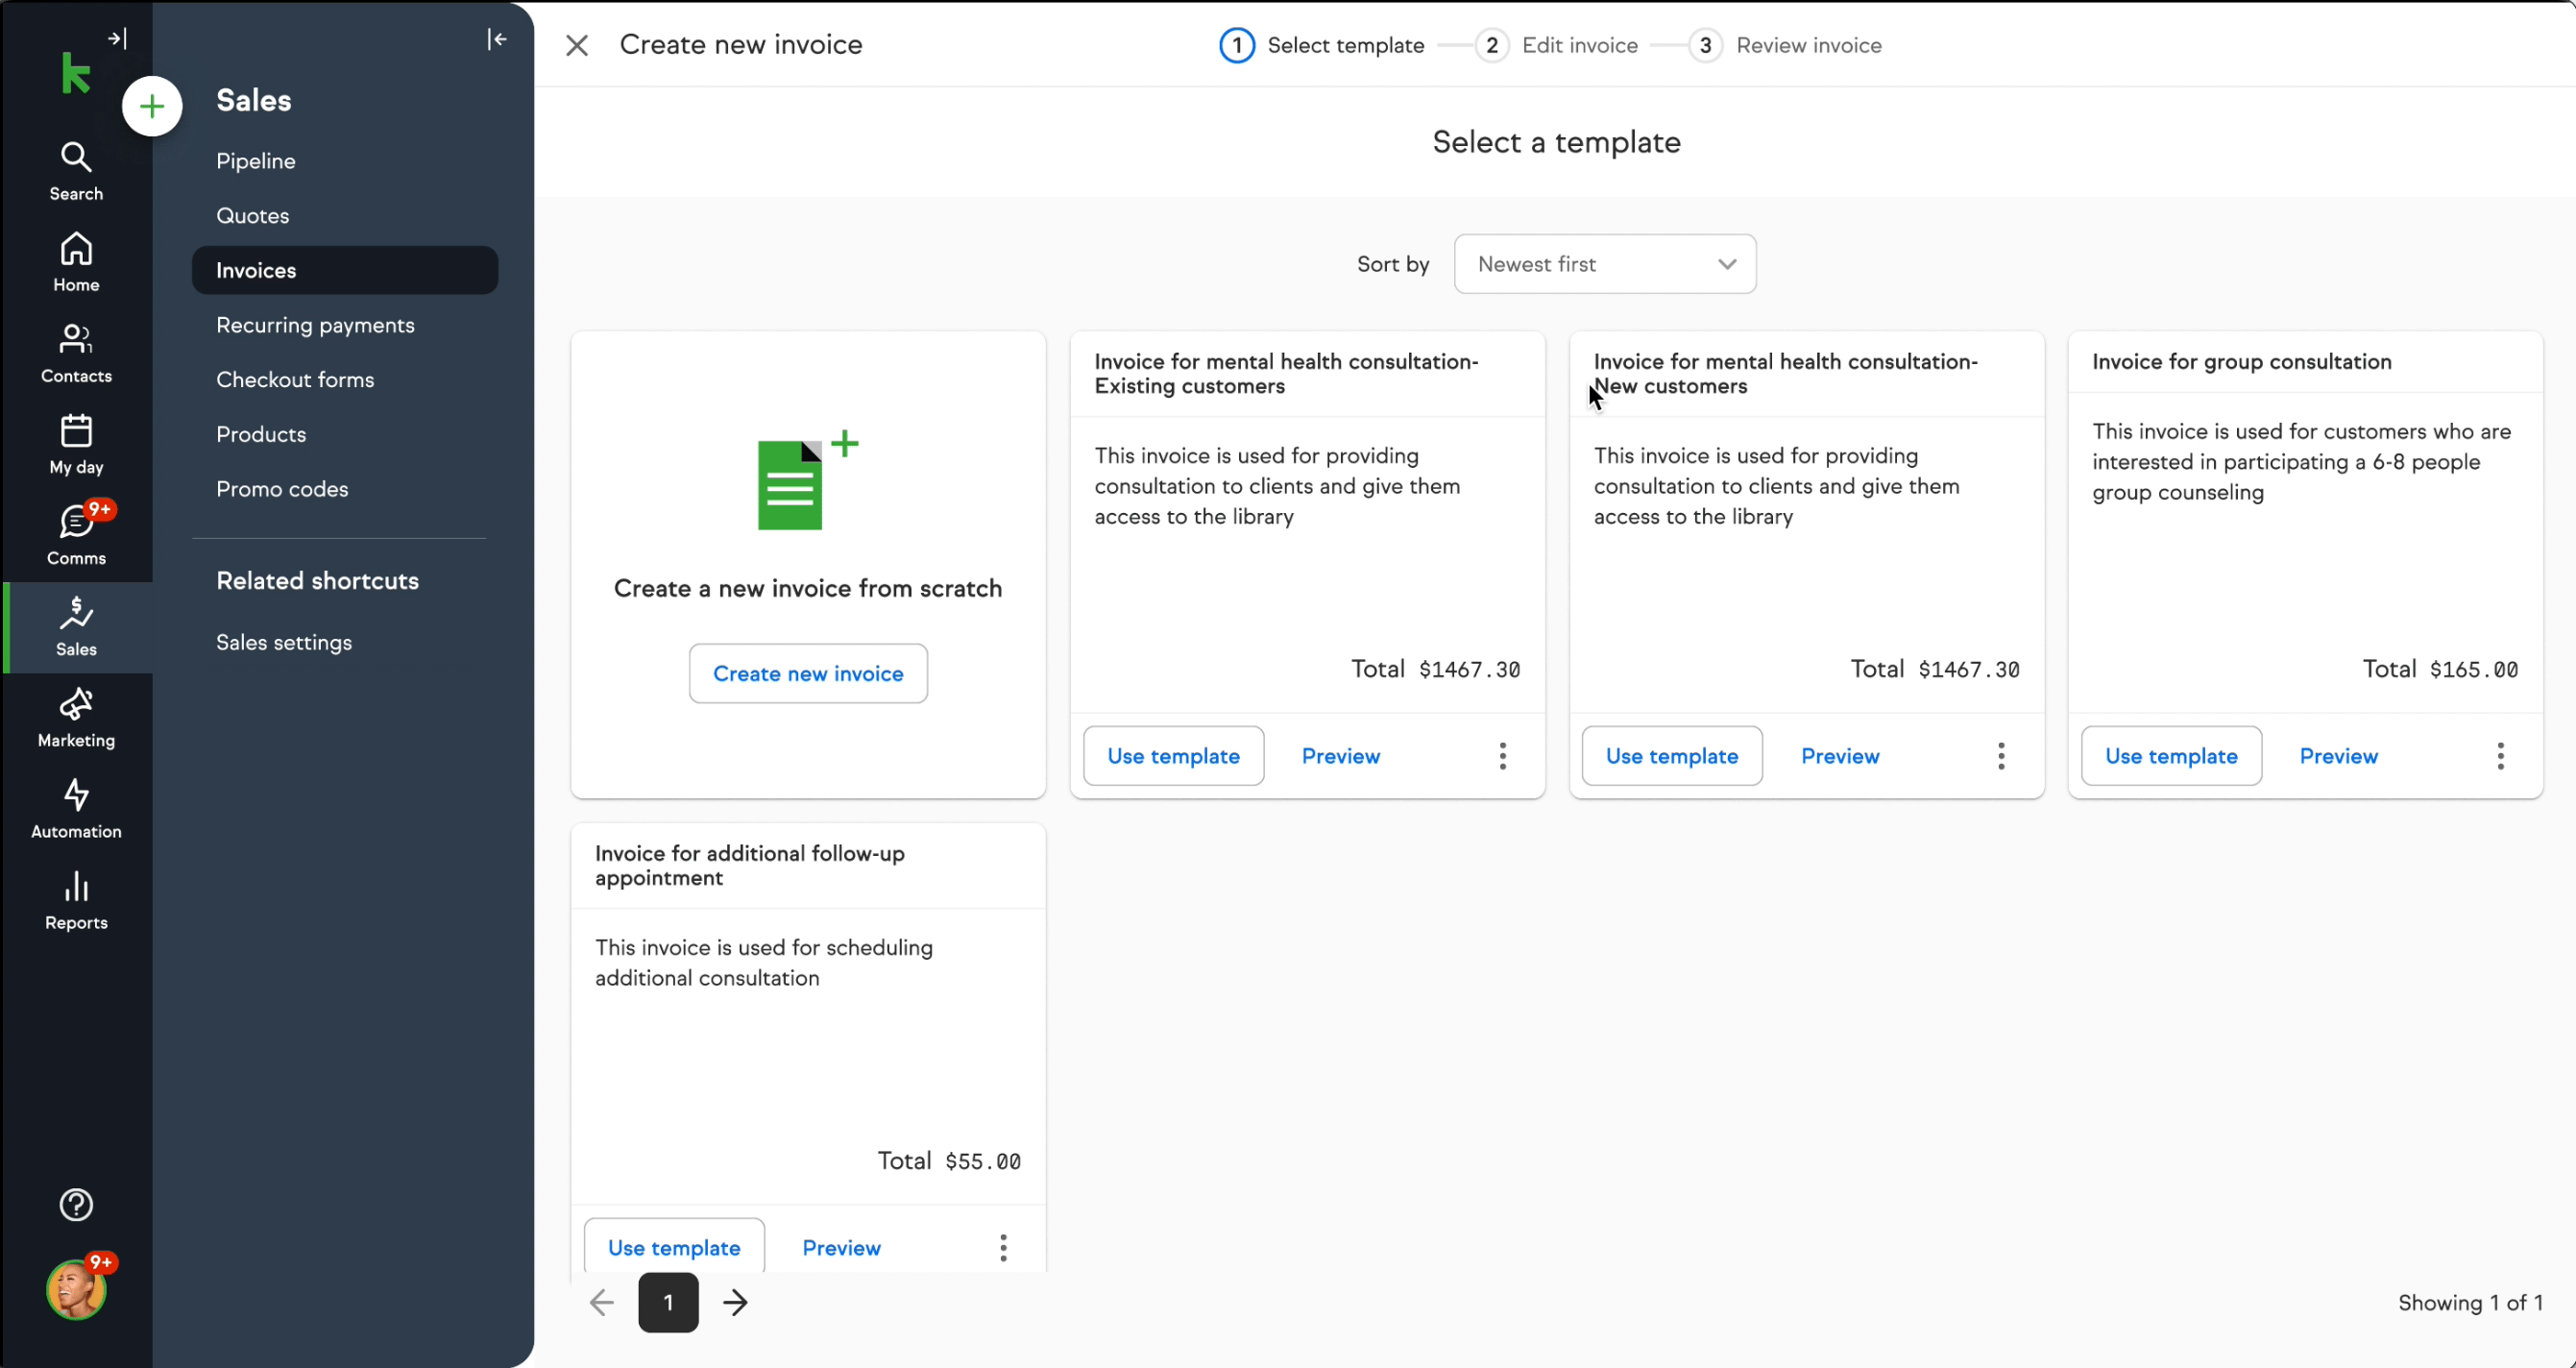Open more options for Existing customers template
2576x1368 pixels.
coord(1502,756)
